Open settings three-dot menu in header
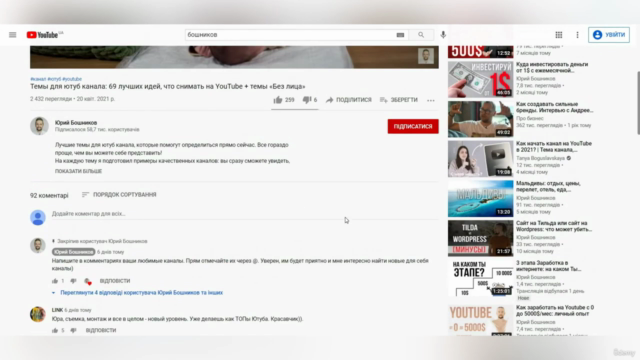 pos(577,35)
